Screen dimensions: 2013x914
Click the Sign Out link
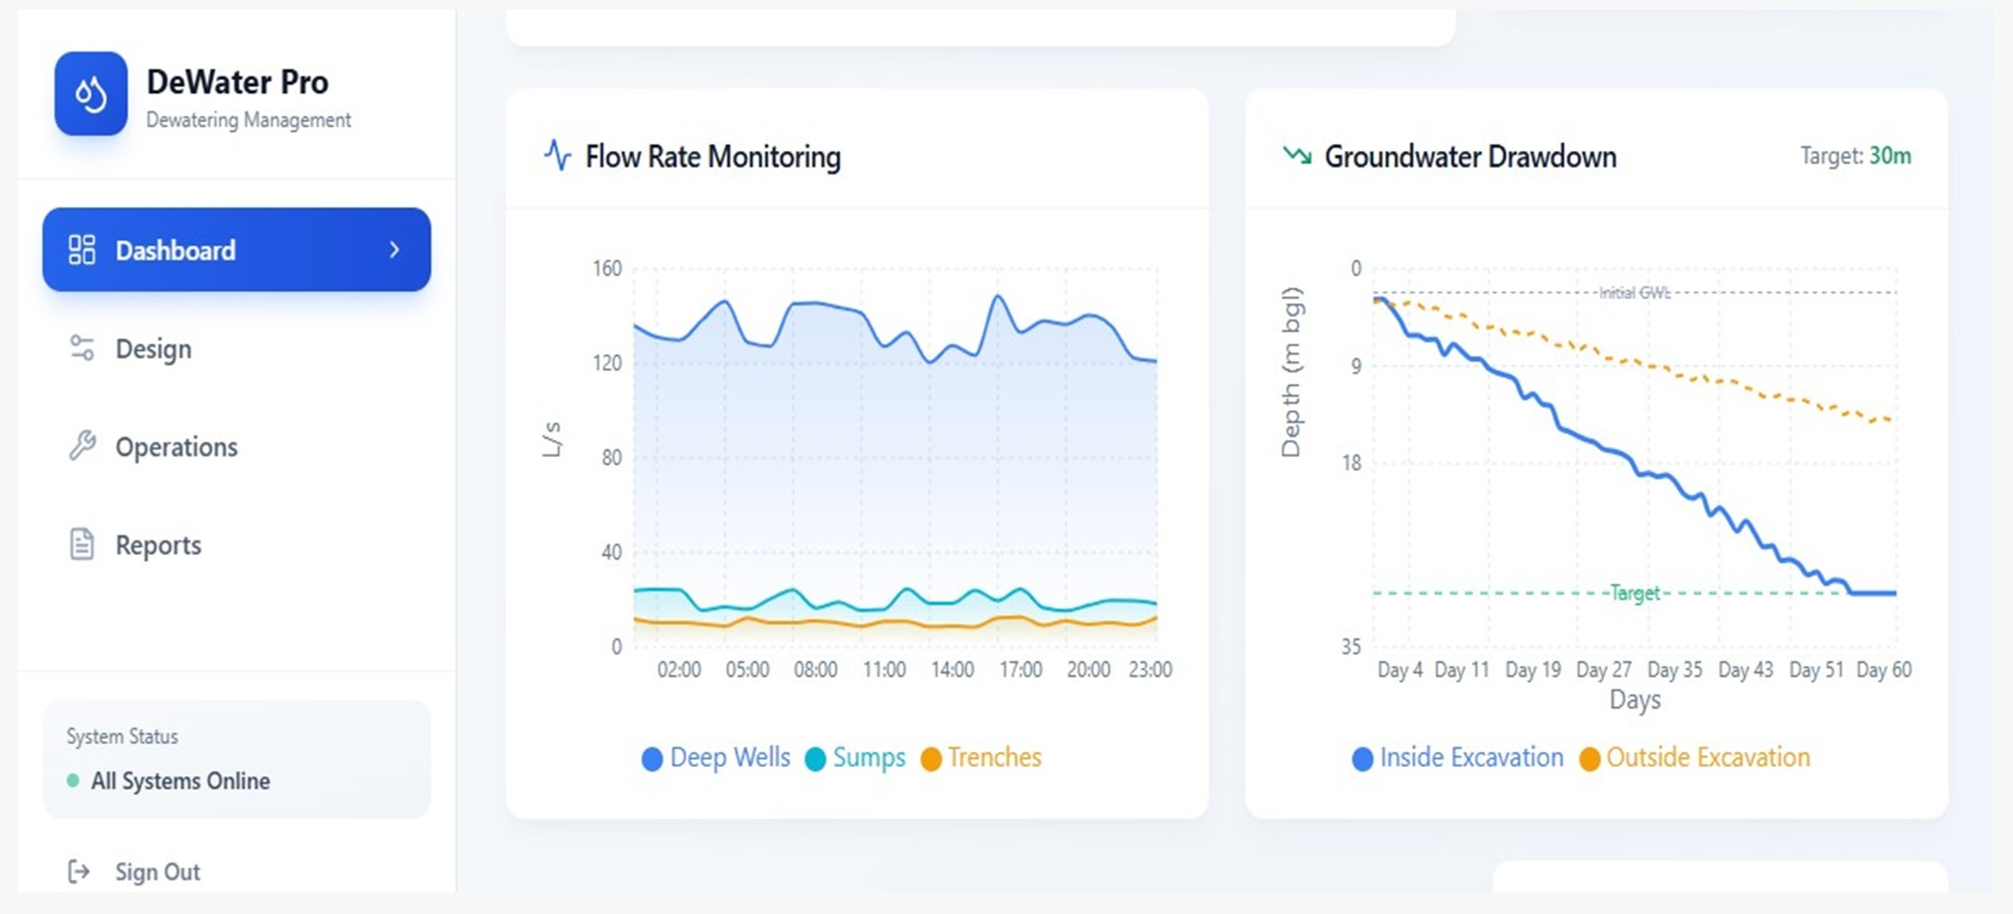[x=157, y=872]
